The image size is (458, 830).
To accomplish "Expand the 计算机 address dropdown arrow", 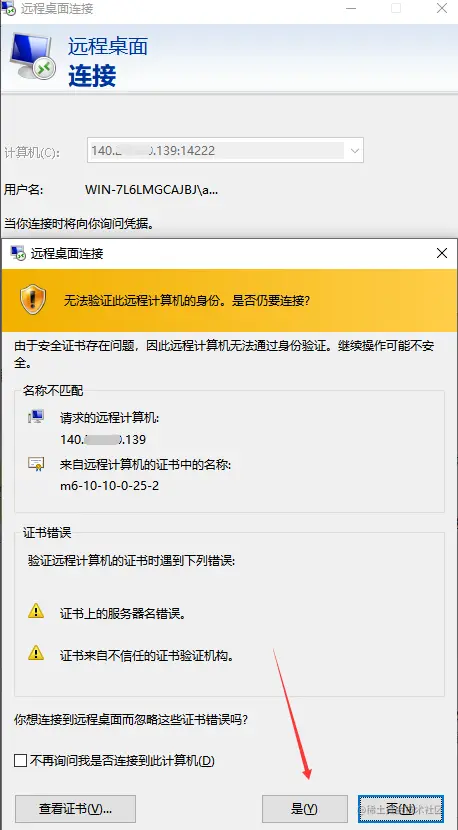I will point(354,151).
